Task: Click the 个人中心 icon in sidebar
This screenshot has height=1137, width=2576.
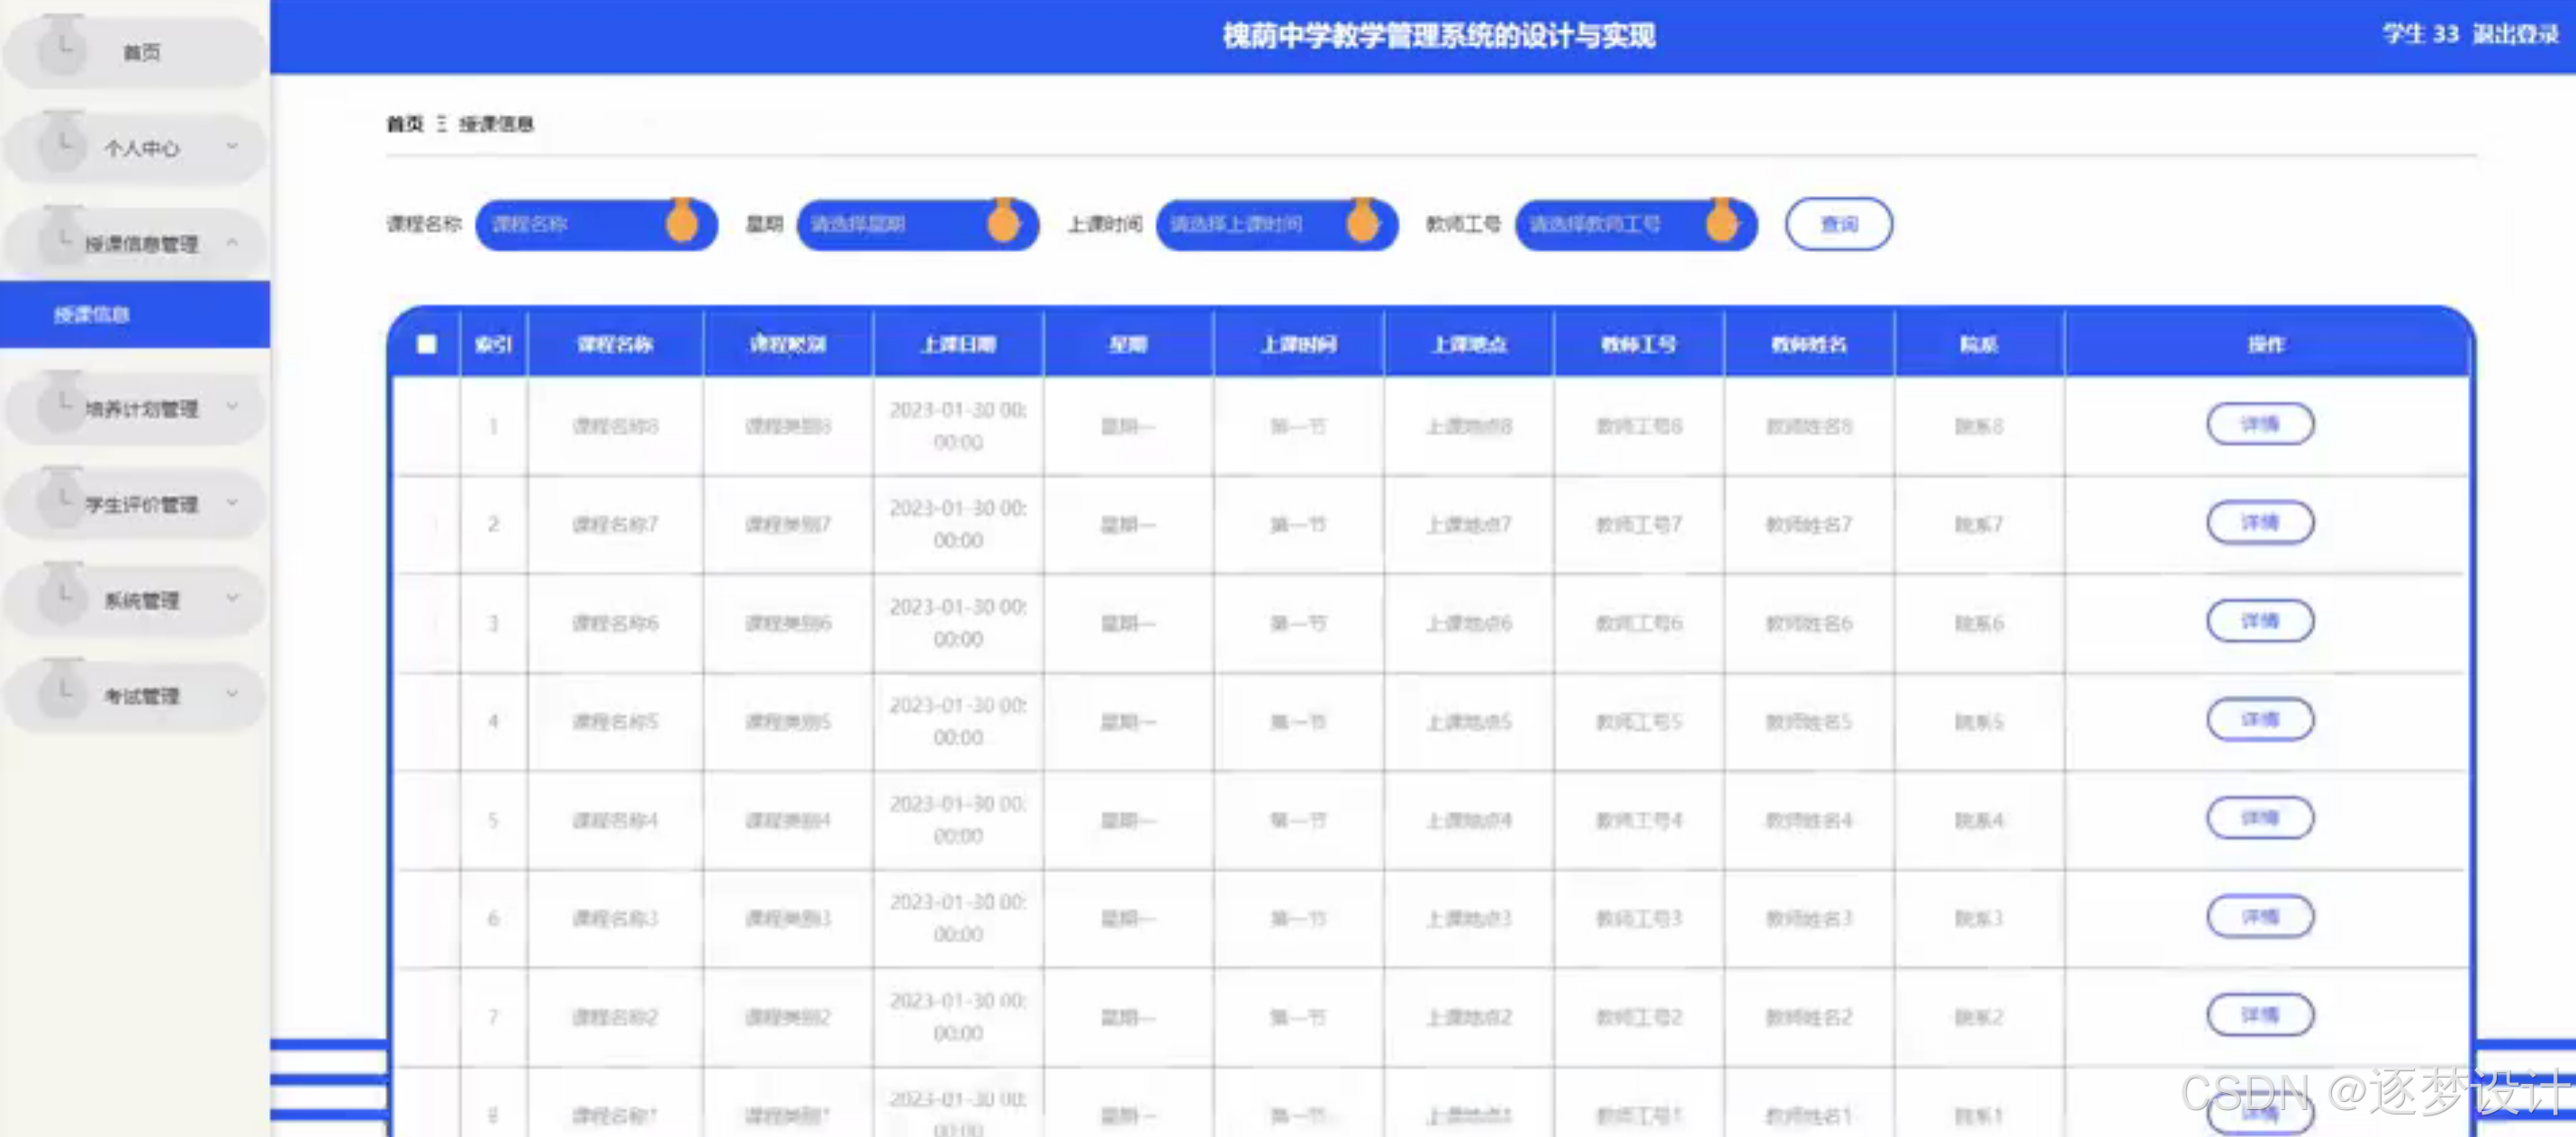Action: tap(62, 146)
